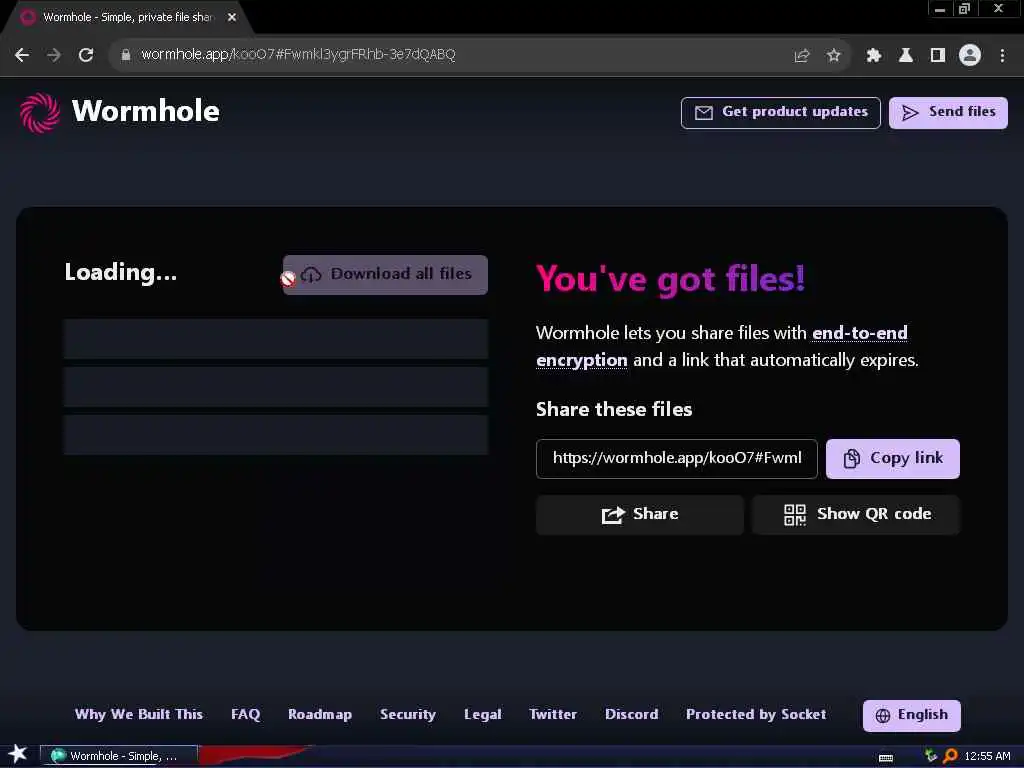Open the FAQ footer link
The width and height of the screenshot is (1024, 768).
point(246,714)
